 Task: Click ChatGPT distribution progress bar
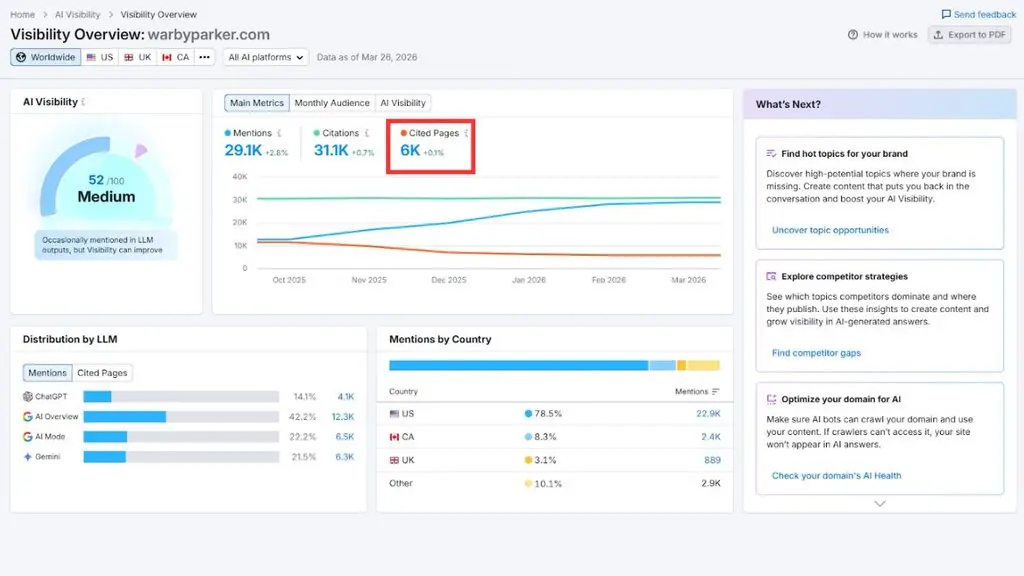pos(181,396)
